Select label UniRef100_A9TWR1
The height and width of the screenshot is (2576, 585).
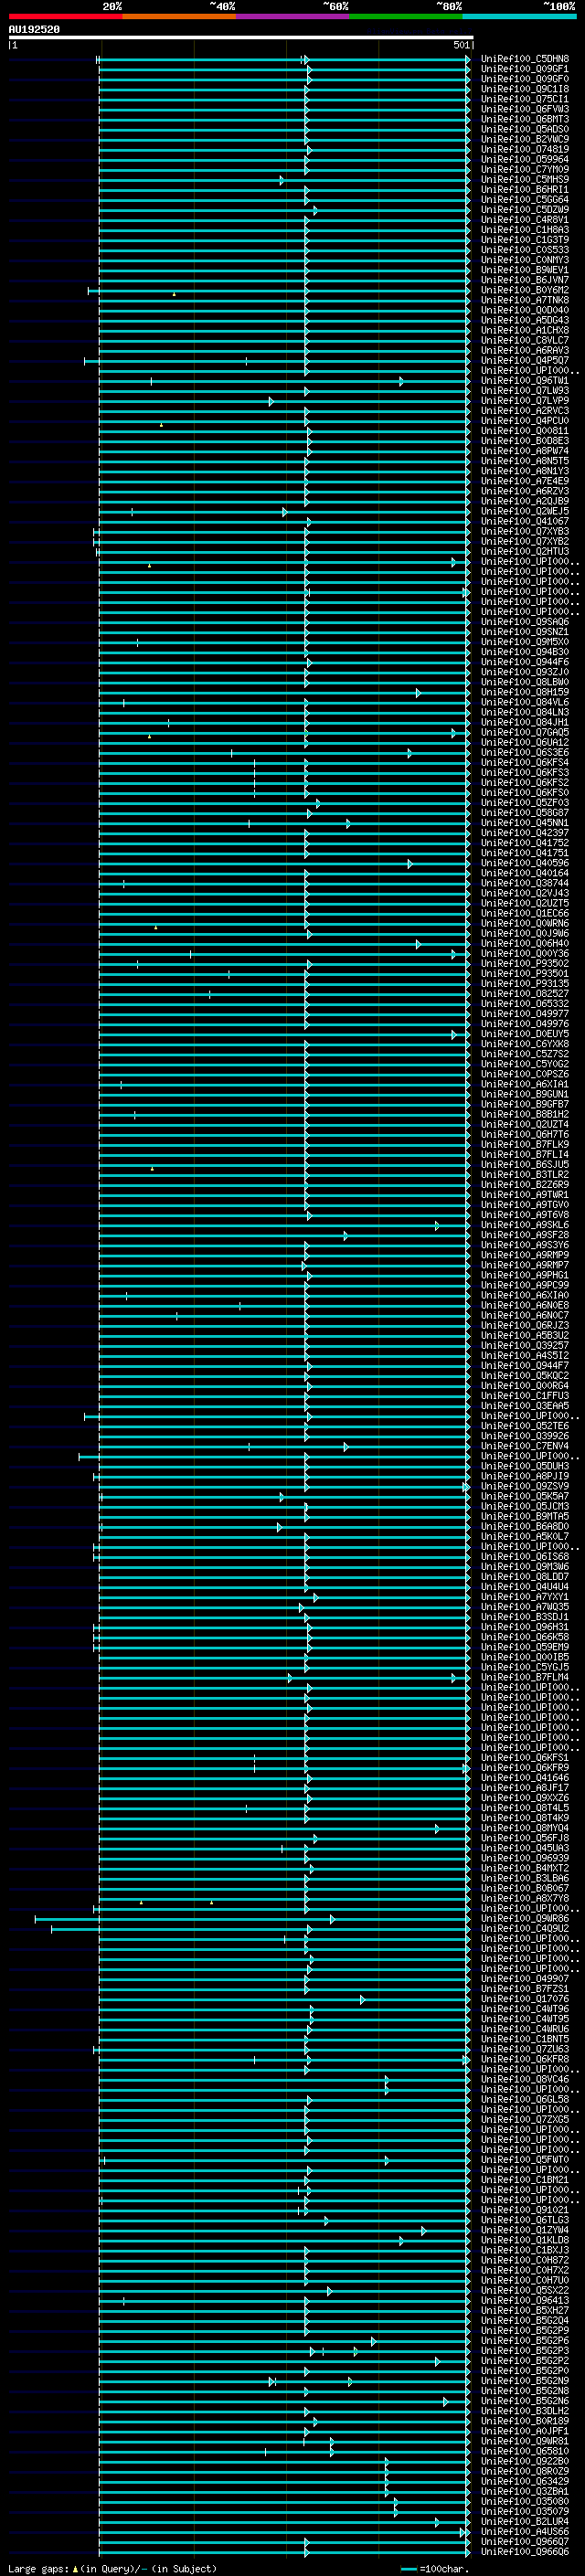525,1195
